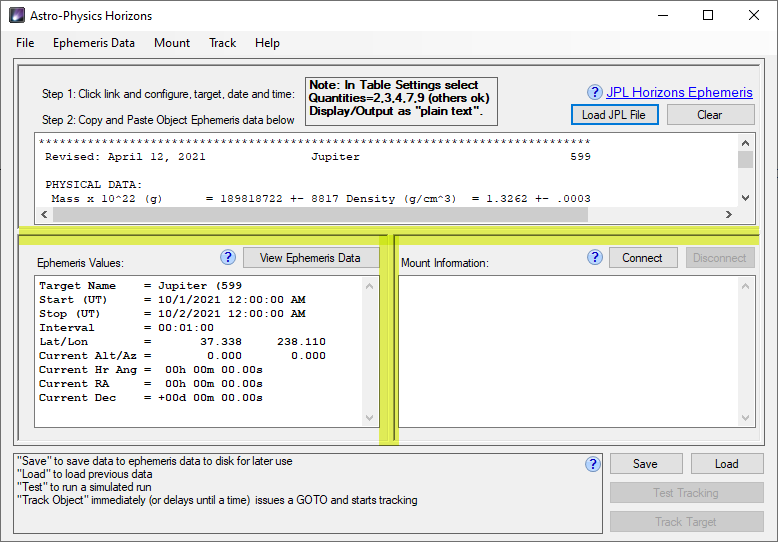
Task: Click the Note about Table Settings quantities
Action: (401, 101)
